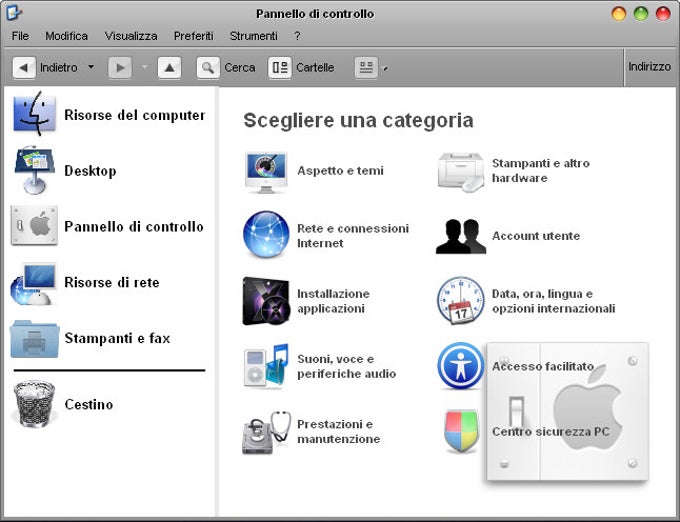Open the Preferiti menu
The image size is (680, 522).
(x=193, y=36)
